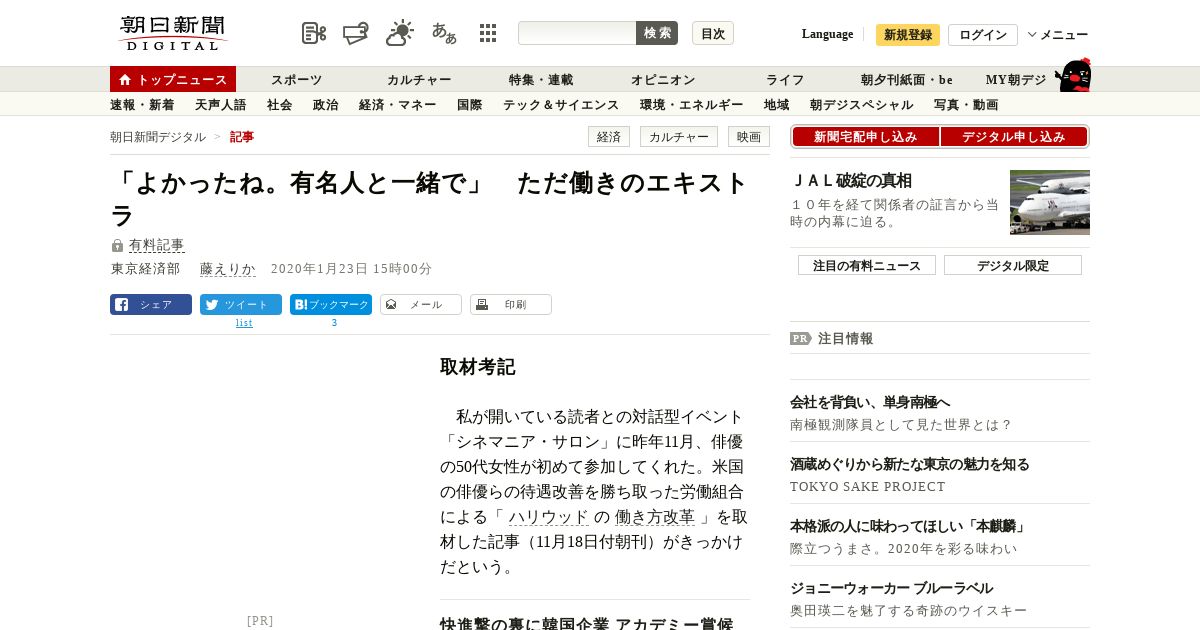Click 朝日新聞デジタル breadcrumb link
The image size is (1200, 630).
click(x=158, y=137)
